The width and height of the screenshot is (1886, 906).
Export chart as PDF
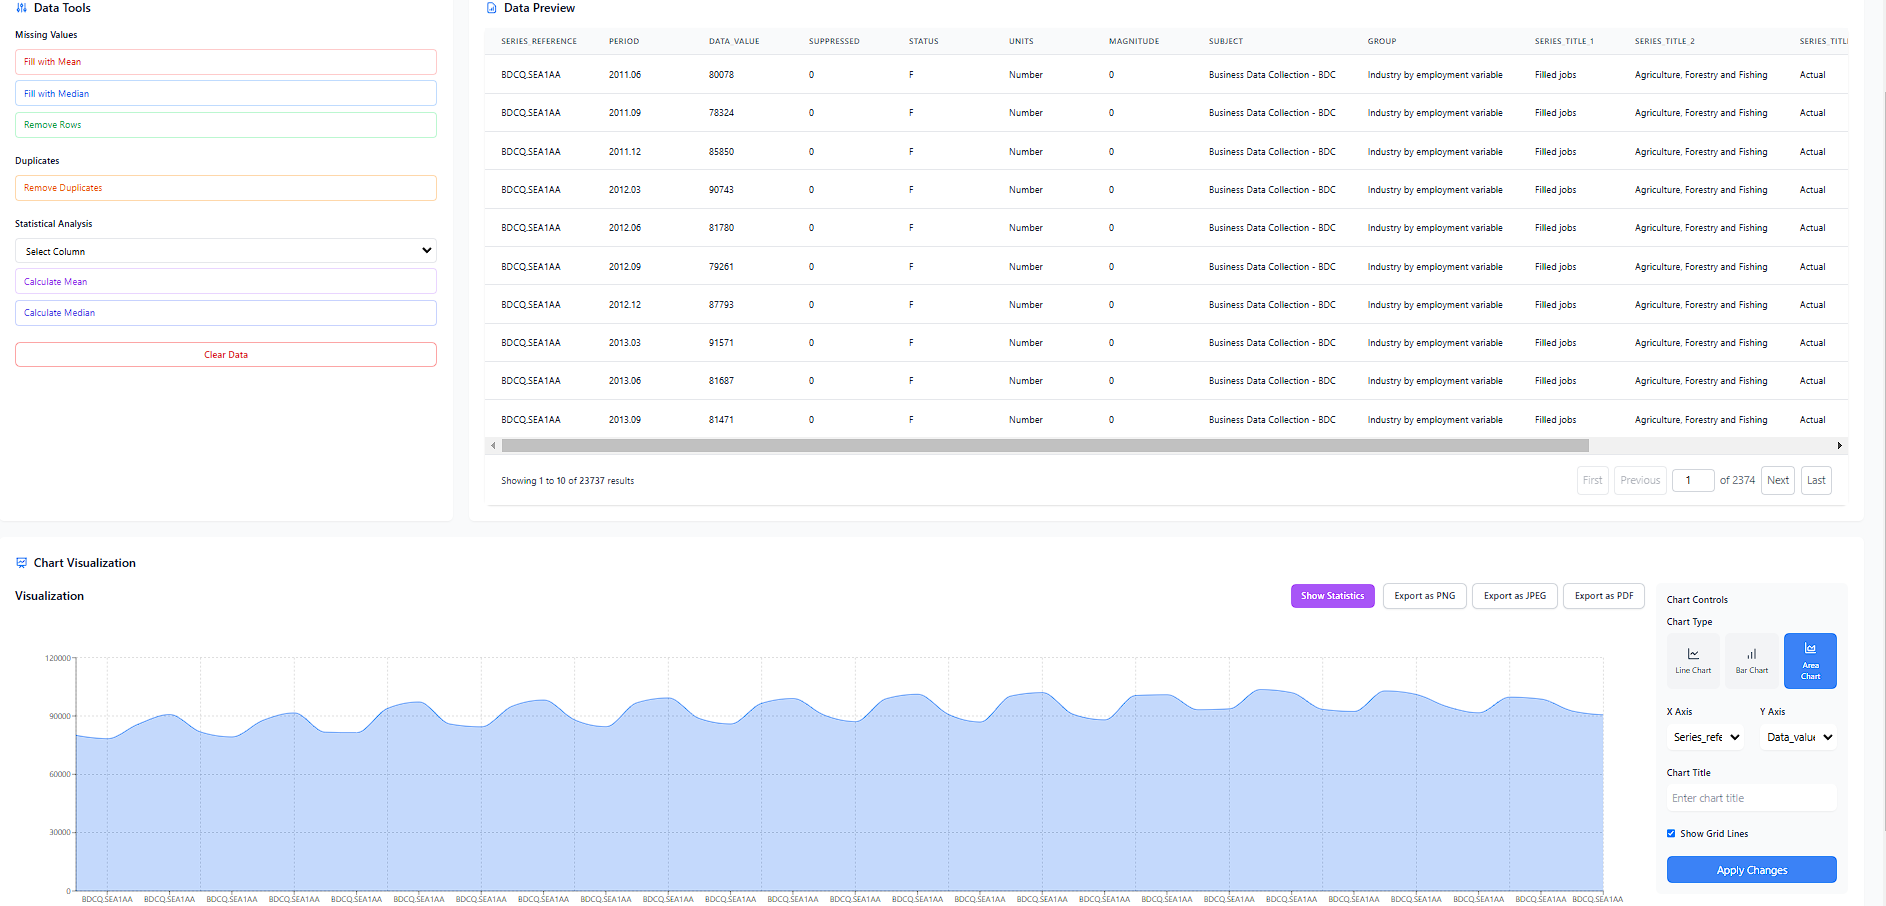pyautogui.click(x=1604, y=596)
